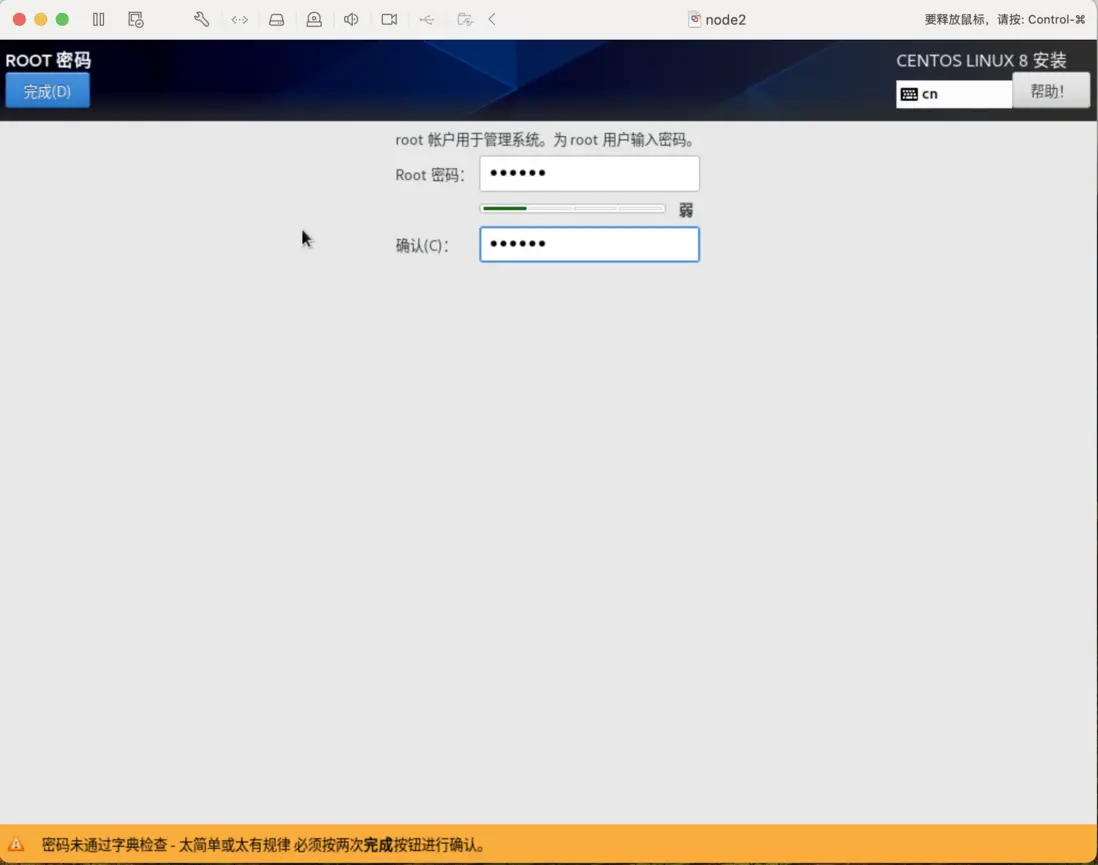This screenshot has height=865, width=1098.
Task: Click the shared folder icon
Action: [x=465, y=20]
